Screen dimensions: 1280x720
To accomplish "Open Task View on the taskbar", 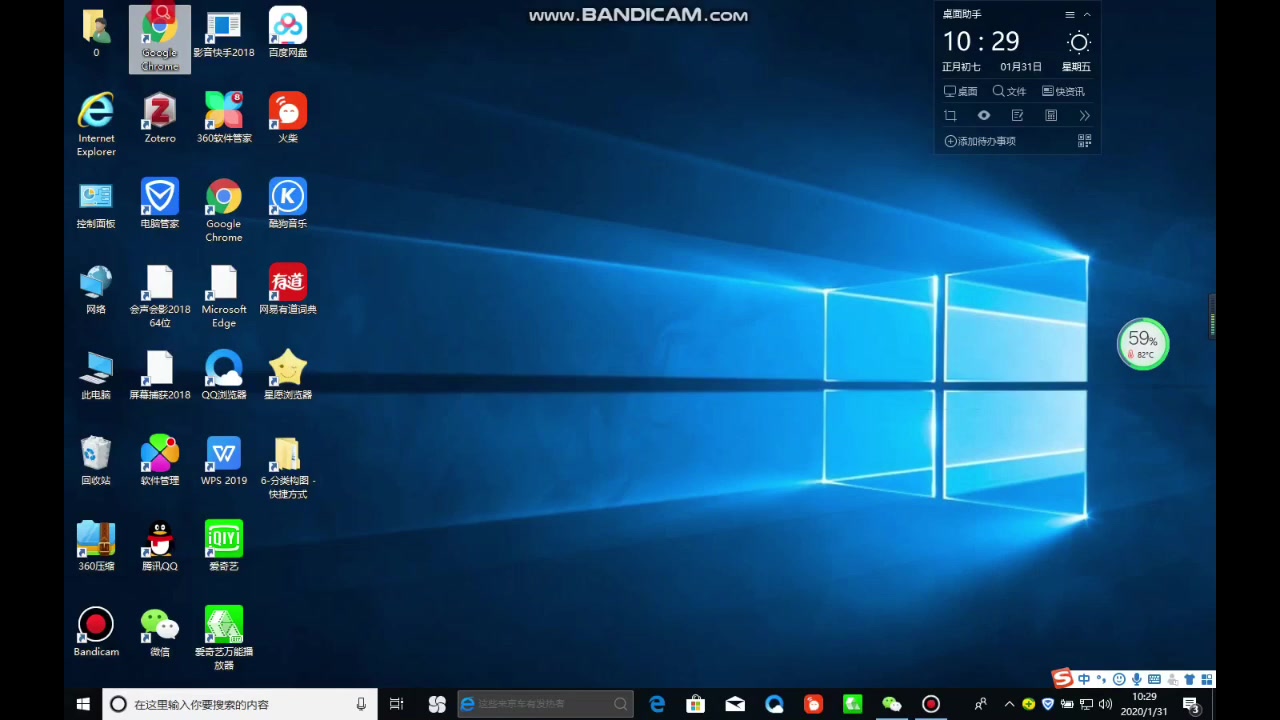I will (396, 704).
